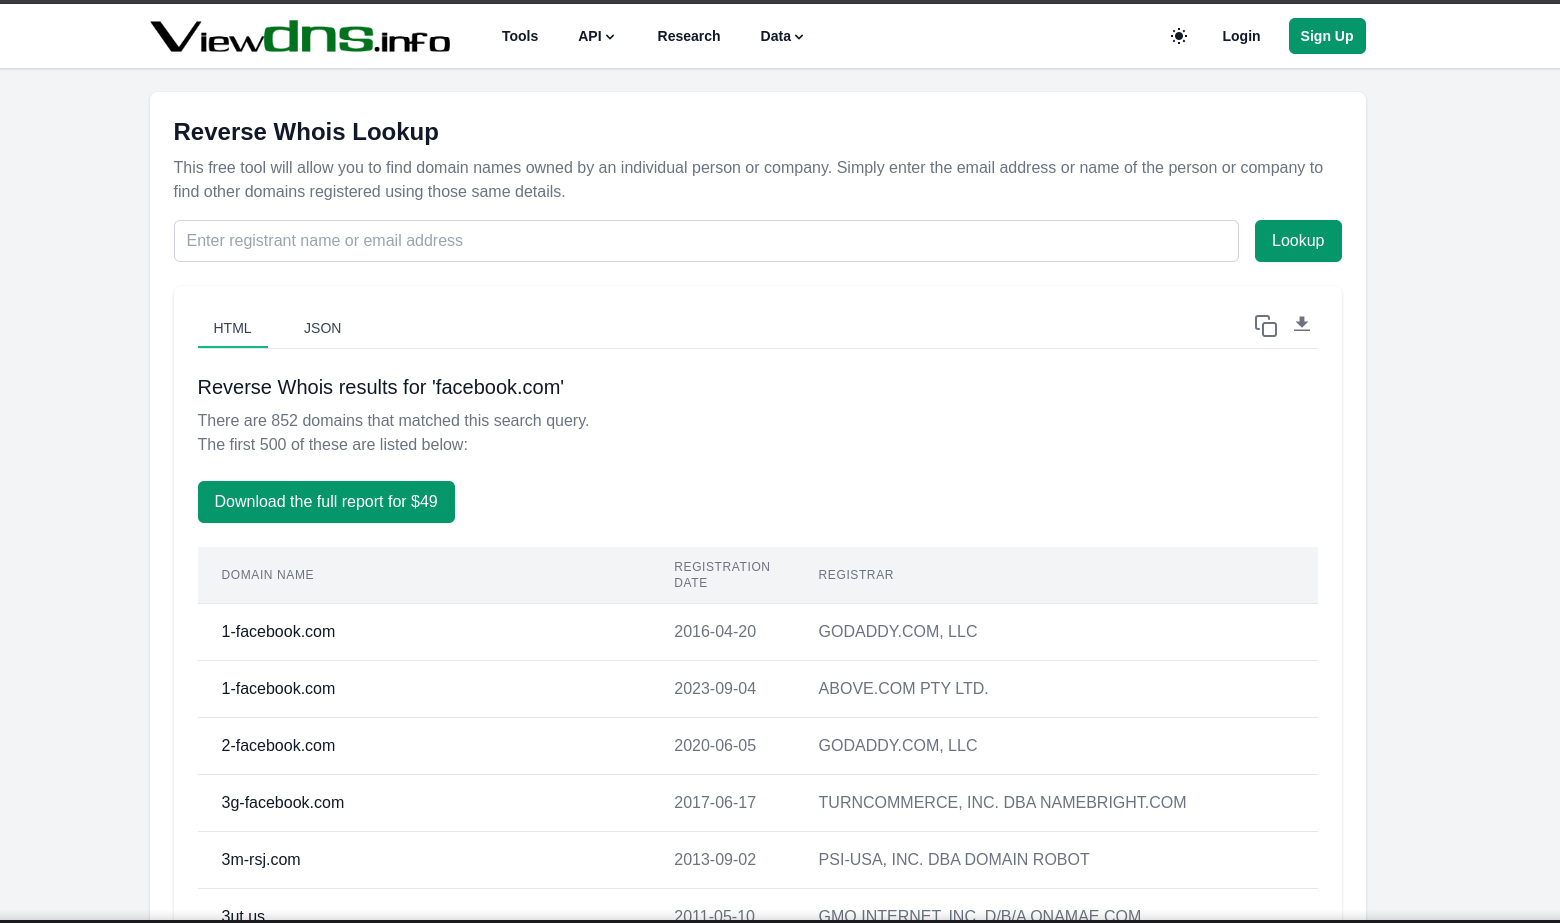This screenshot has width=1560, height=923.
Task: Focus the registrant name or email field
Action: coord(705,241)
